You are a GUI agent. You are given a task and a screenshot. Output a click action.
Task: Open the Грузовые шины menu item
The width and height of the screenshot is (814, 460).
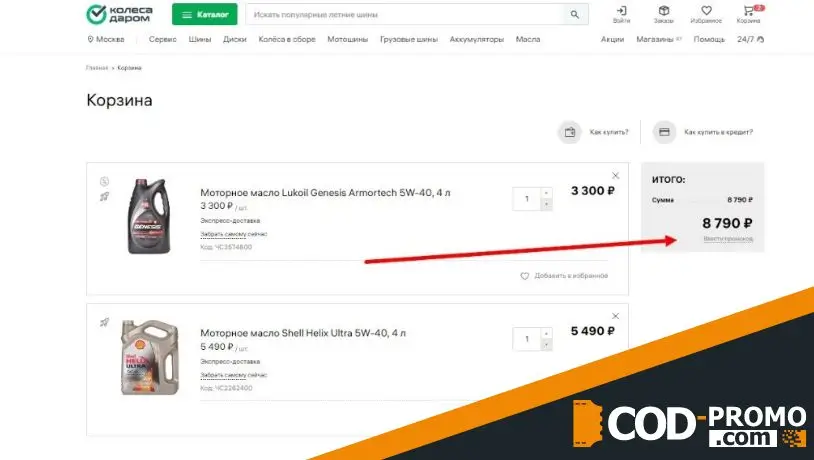[x=409, y=39]
